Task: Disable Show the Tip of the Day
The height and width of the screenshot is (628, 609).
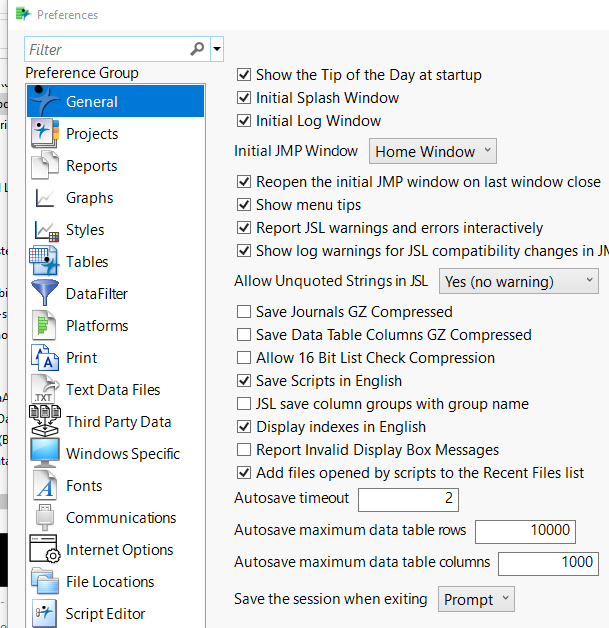Action: [x=244, y=75]
